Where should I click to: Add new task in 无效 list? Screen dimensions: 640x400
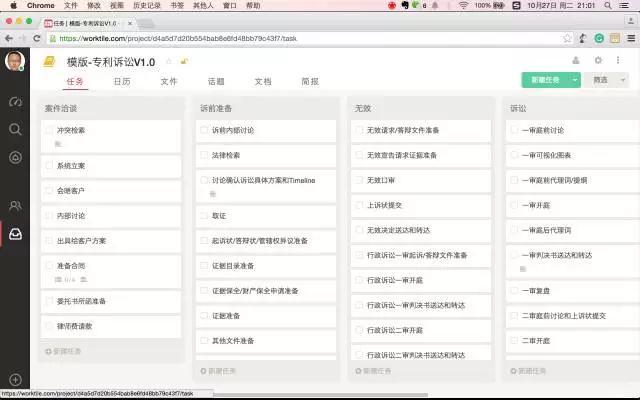point(373,371)
